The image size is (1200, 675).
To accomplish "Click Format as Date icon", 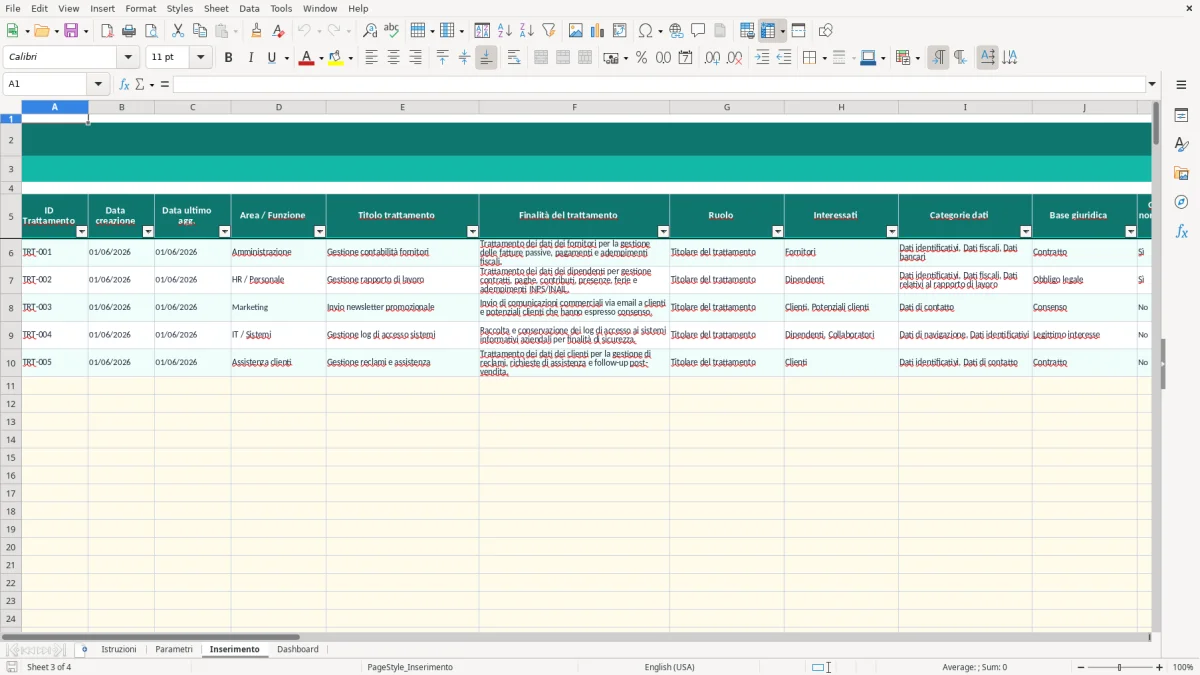I will click(685, 58).
